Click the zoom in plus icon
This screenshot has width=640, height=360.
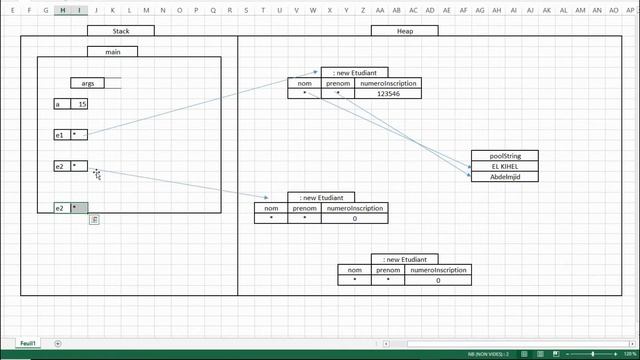coord(616,354)
